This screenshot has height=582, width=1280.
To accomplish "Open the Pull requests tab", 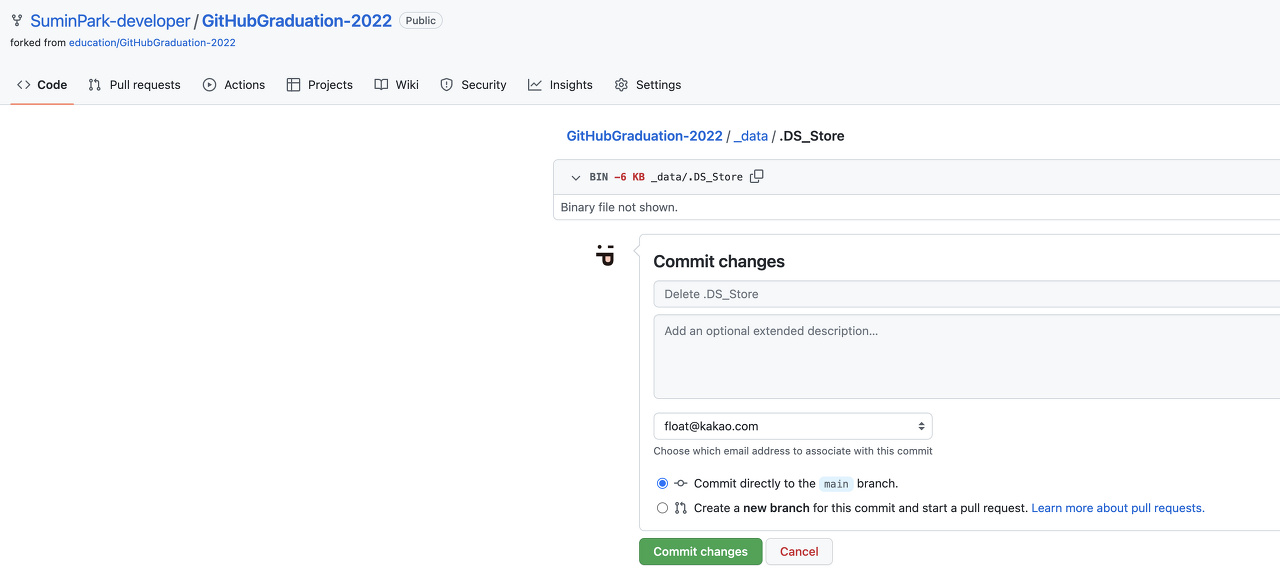I will (134, 85).
